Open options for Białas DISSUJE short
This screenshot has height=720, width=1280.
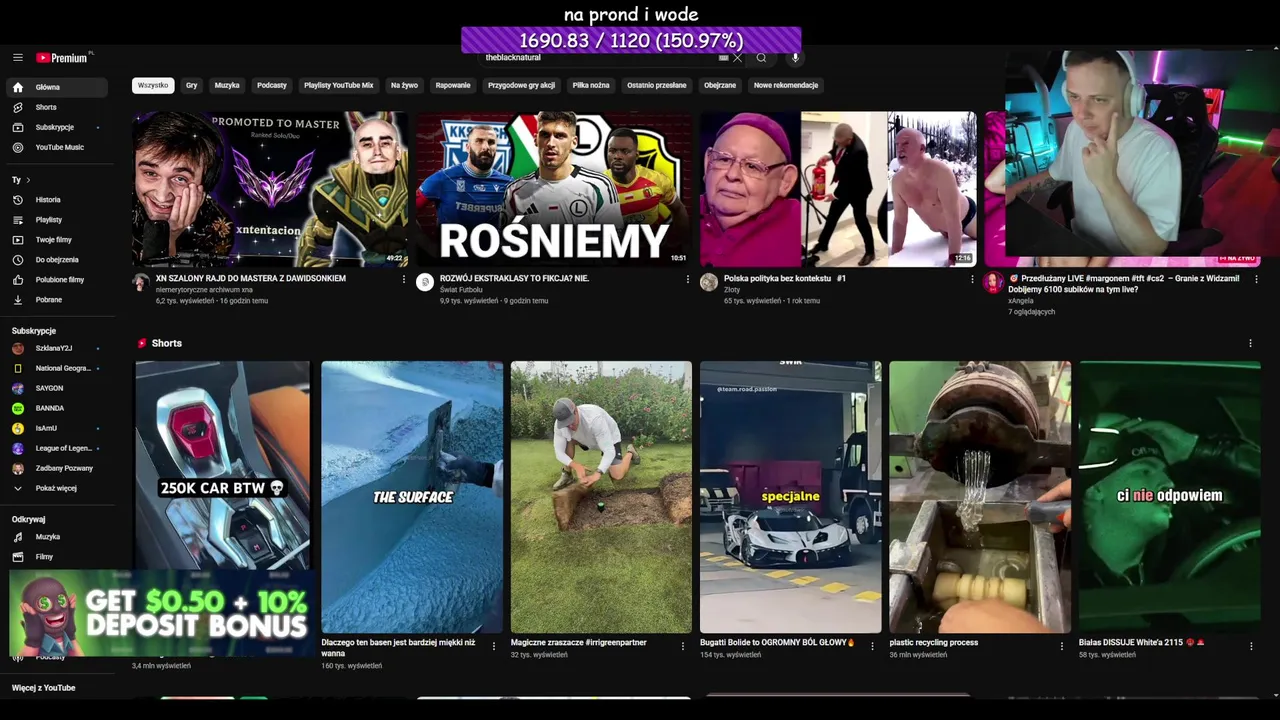click(1251, 647)
